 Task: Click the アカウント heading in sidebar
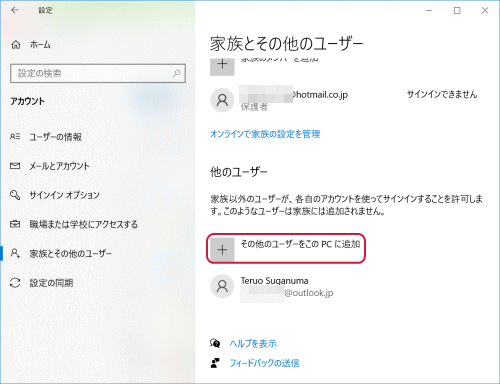[x=27, y=101]
